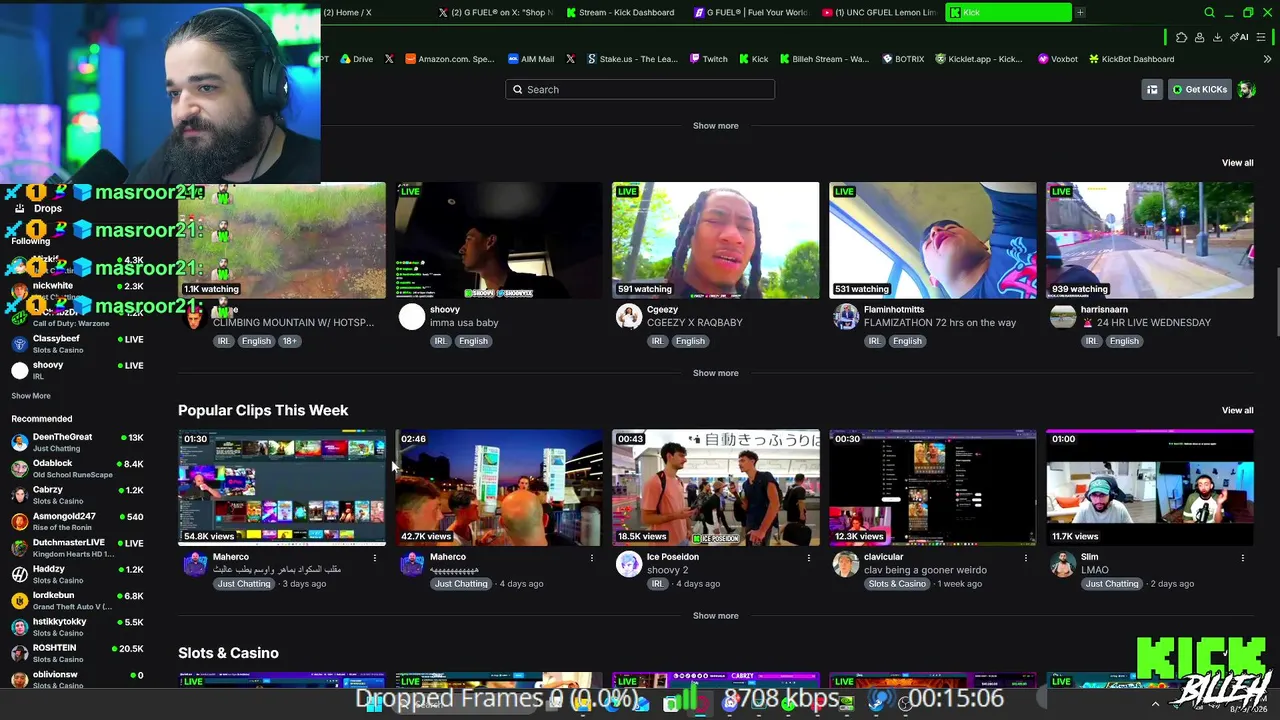Switch to Stream - Kick Dashboard tab
This screenshot has width=1280, height=720.
pyautogui.click(x=621, y=13)
